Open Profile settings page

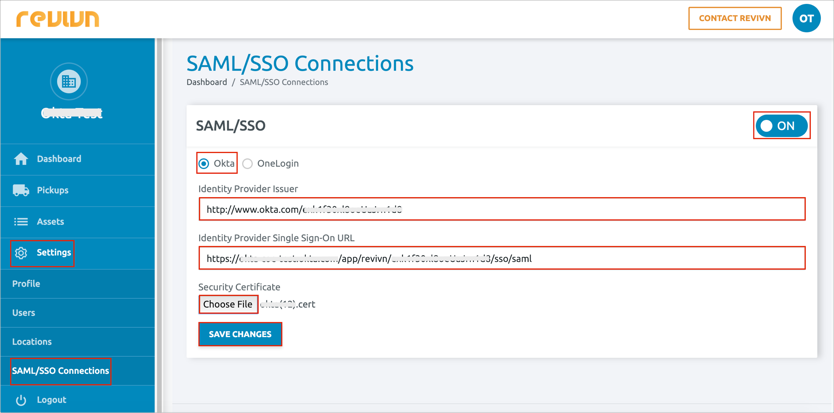coord(26,284)
